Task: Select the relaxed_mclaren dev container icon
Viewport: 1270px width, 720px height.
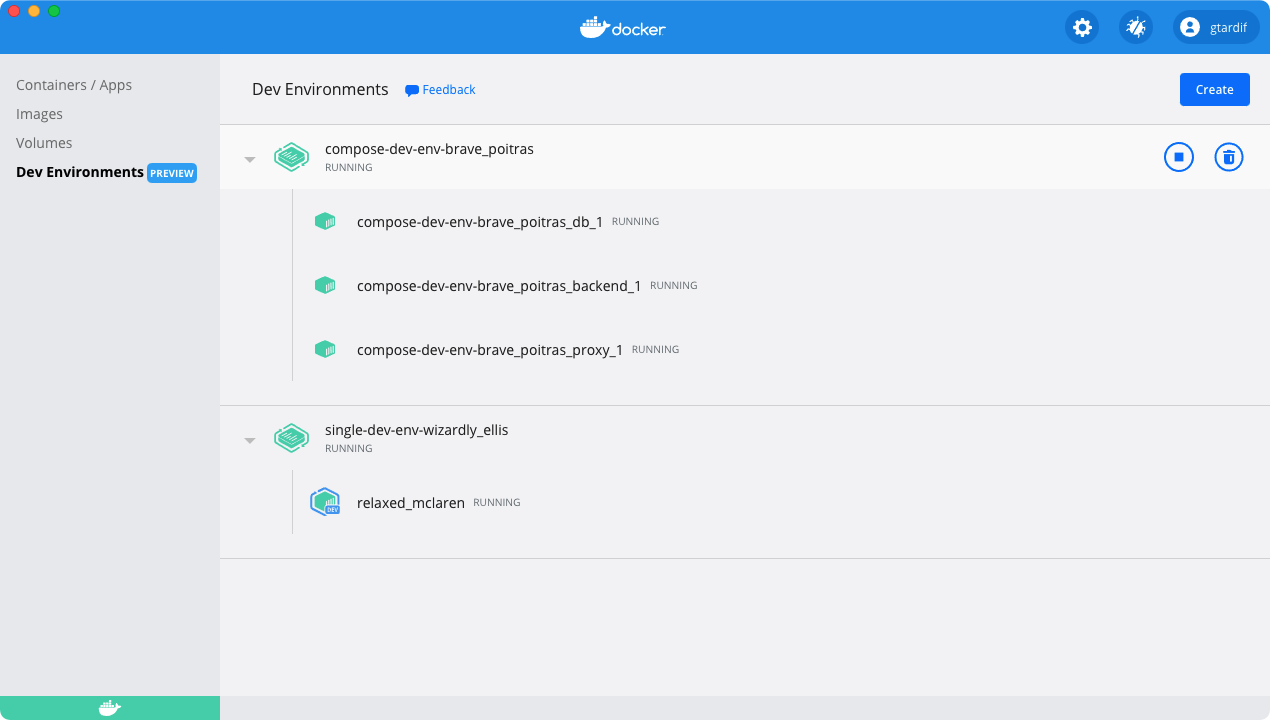Action: (324, 502)
